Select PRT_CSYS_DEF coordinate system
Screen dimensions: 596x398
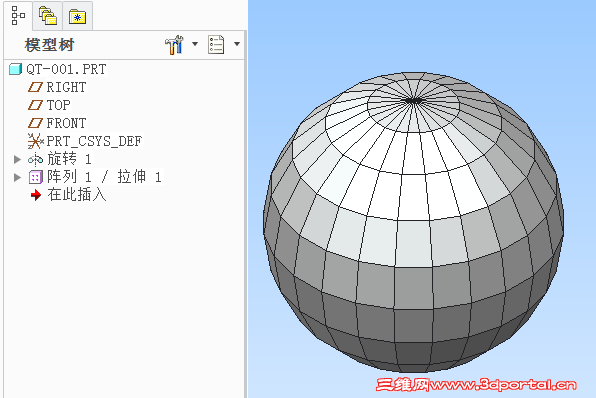pyautogui.click(x=94, y=141)
